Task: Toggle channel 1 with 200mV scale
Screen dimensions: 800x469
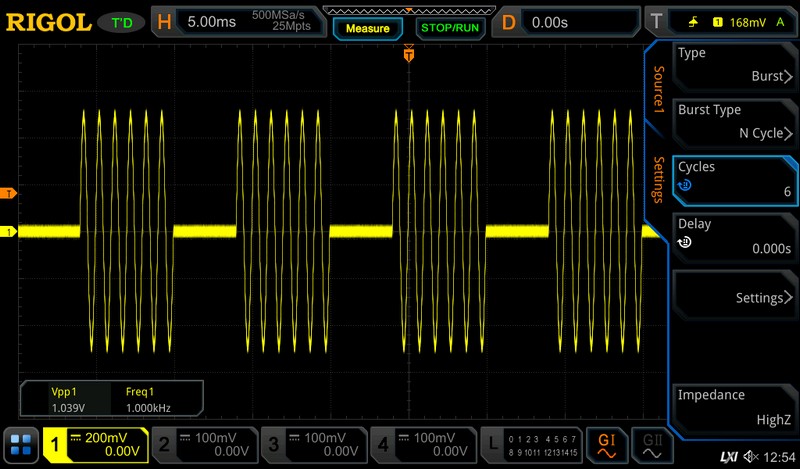Action: [x=96, y=444]
